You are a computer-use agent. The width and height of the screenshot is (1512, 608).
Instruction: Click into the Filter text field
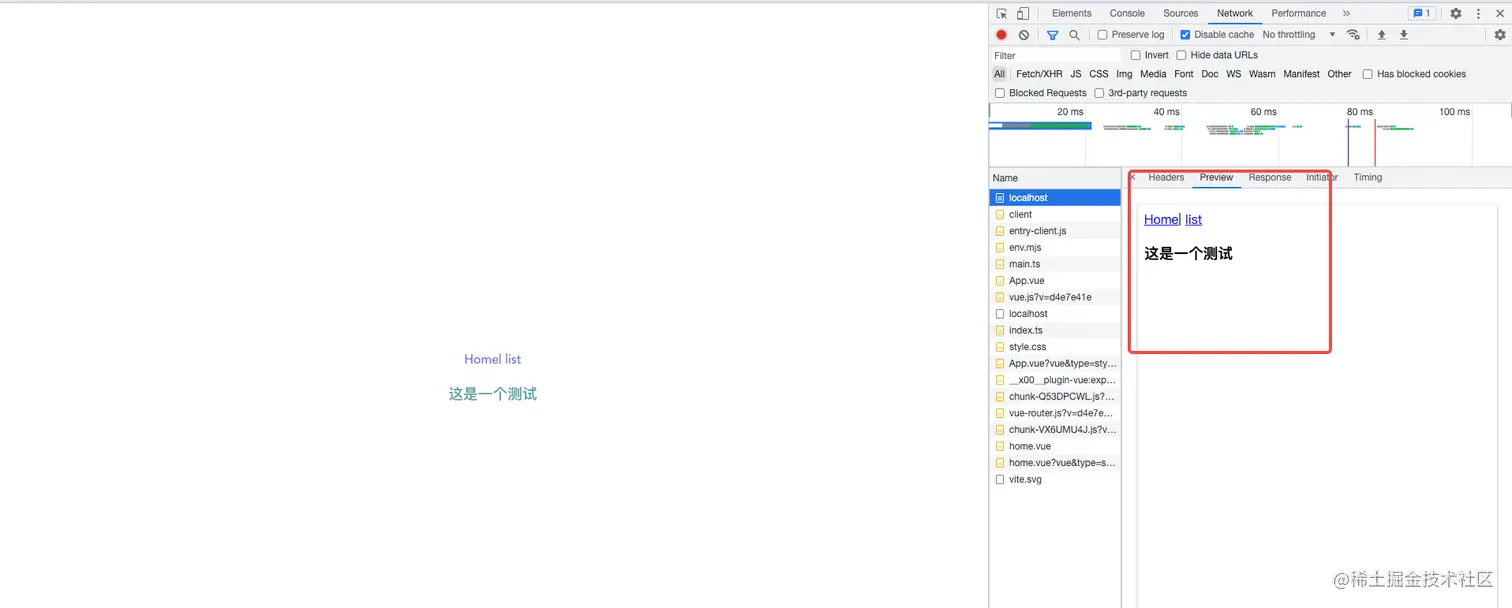[x=1056, y=55]
